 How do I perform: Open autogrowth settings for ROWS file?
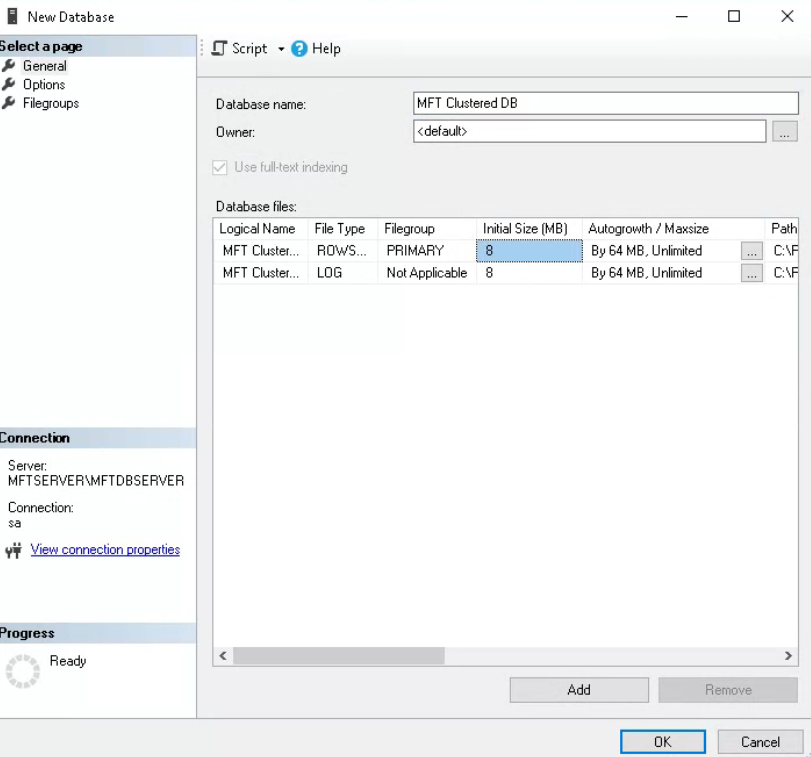click(751, 251)
